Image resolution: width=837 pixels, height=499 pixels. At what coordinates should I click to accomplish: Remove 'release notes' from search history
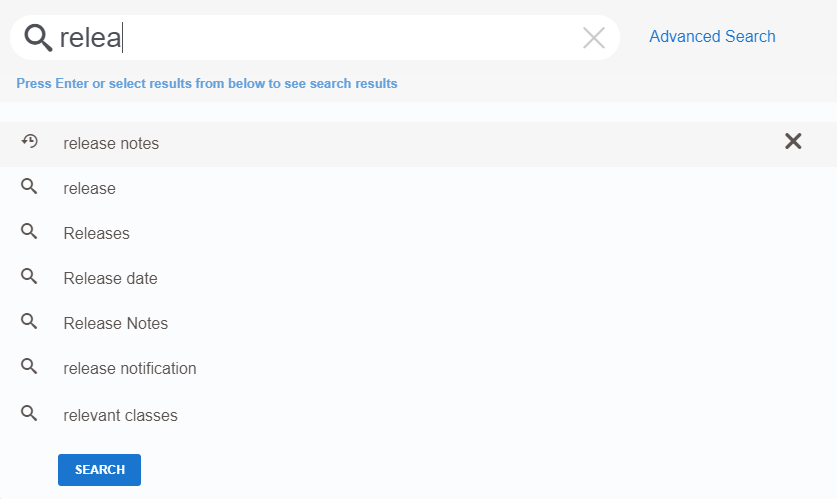(x=793, y=141)
